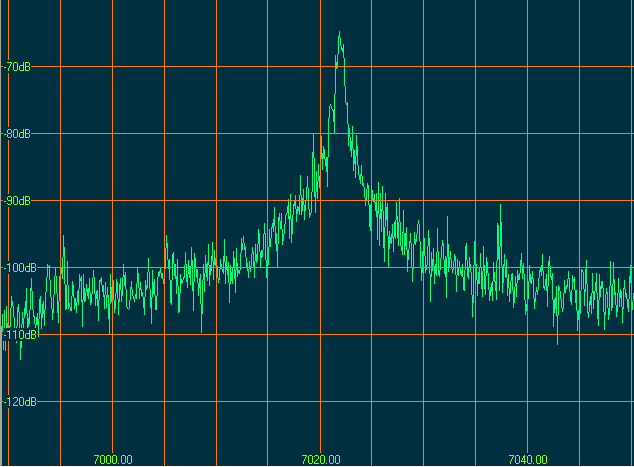Click the -120dB axis label
Viewport: 634px width, 467px height.
coord(20,402)
